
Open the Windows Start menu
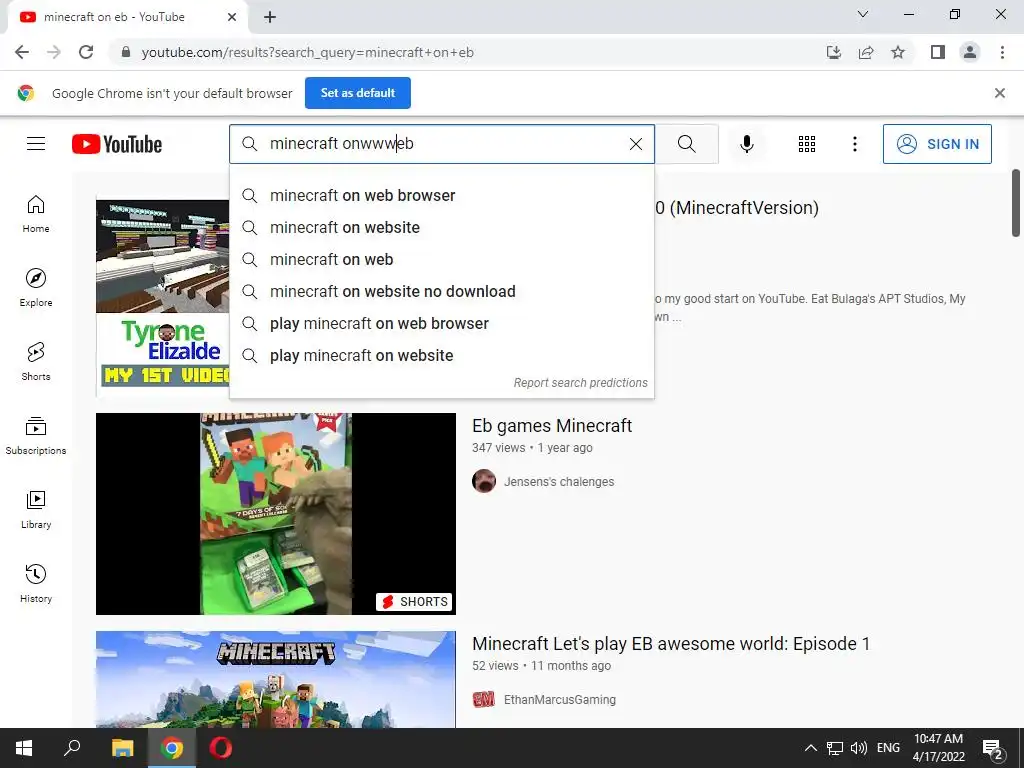[24, 748]
